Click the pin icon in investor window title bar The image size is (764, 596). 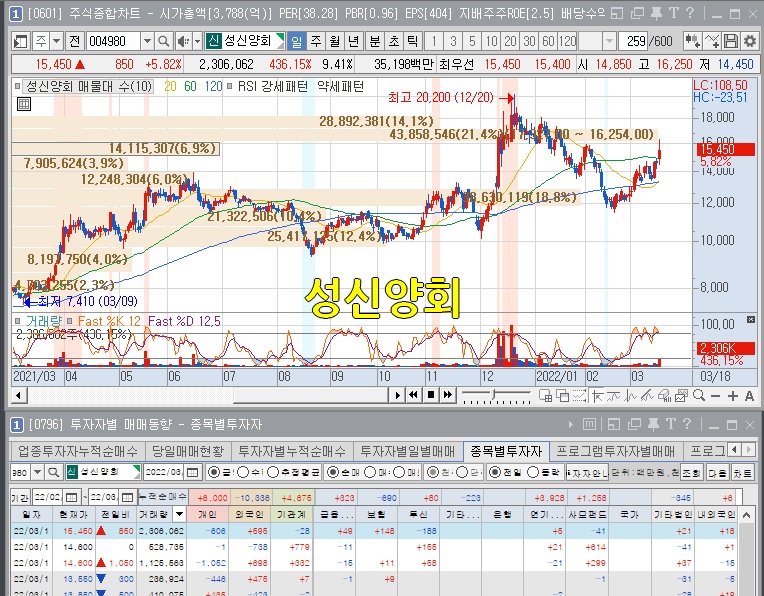tap(653, 424)
